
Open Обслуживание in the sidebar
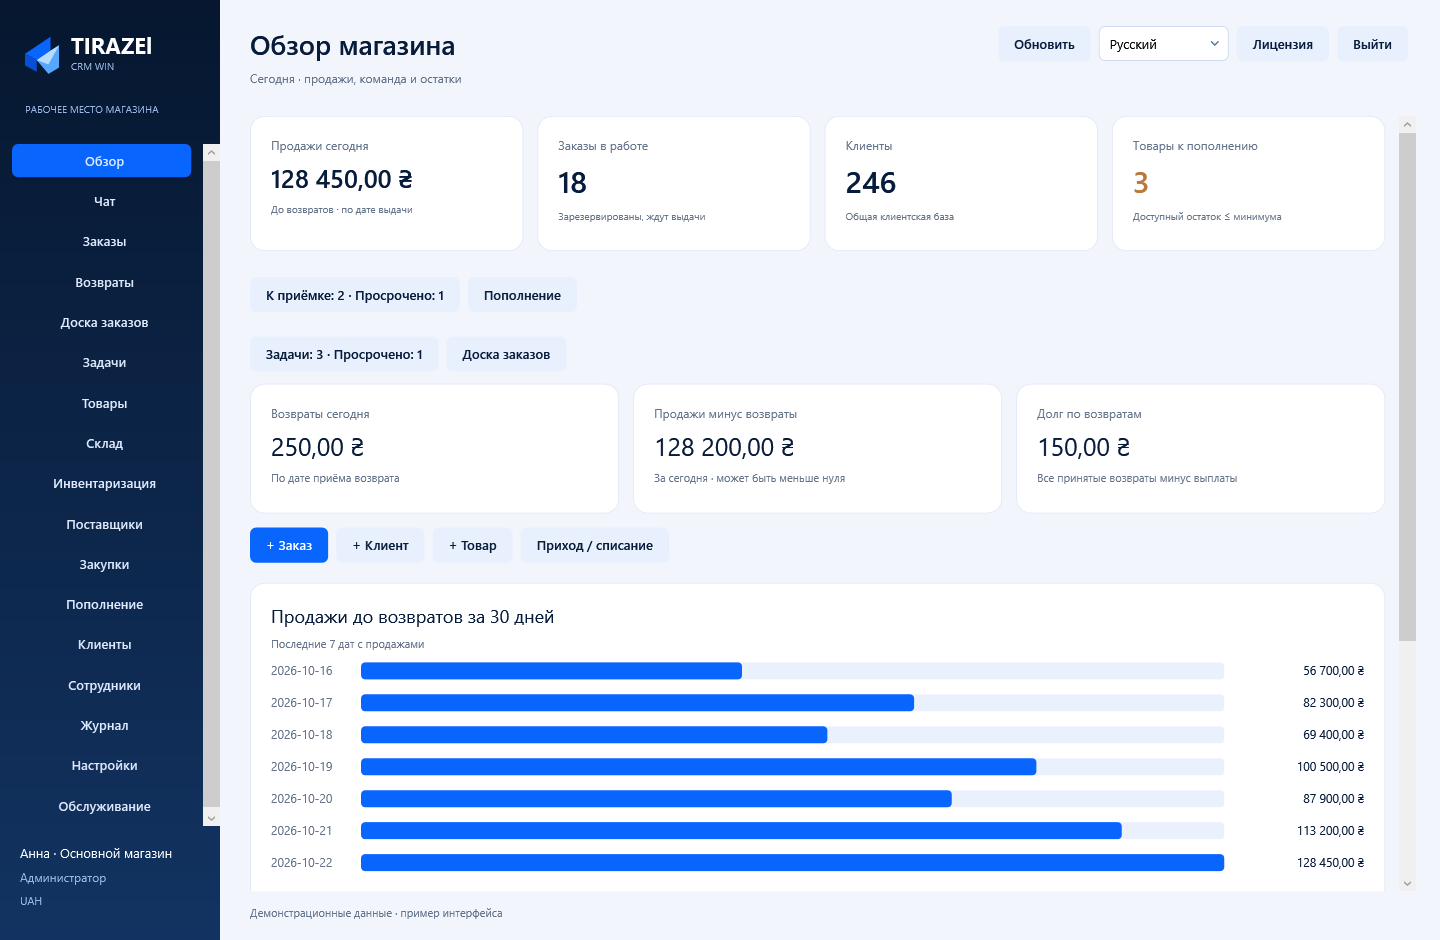tap(102, 806)
